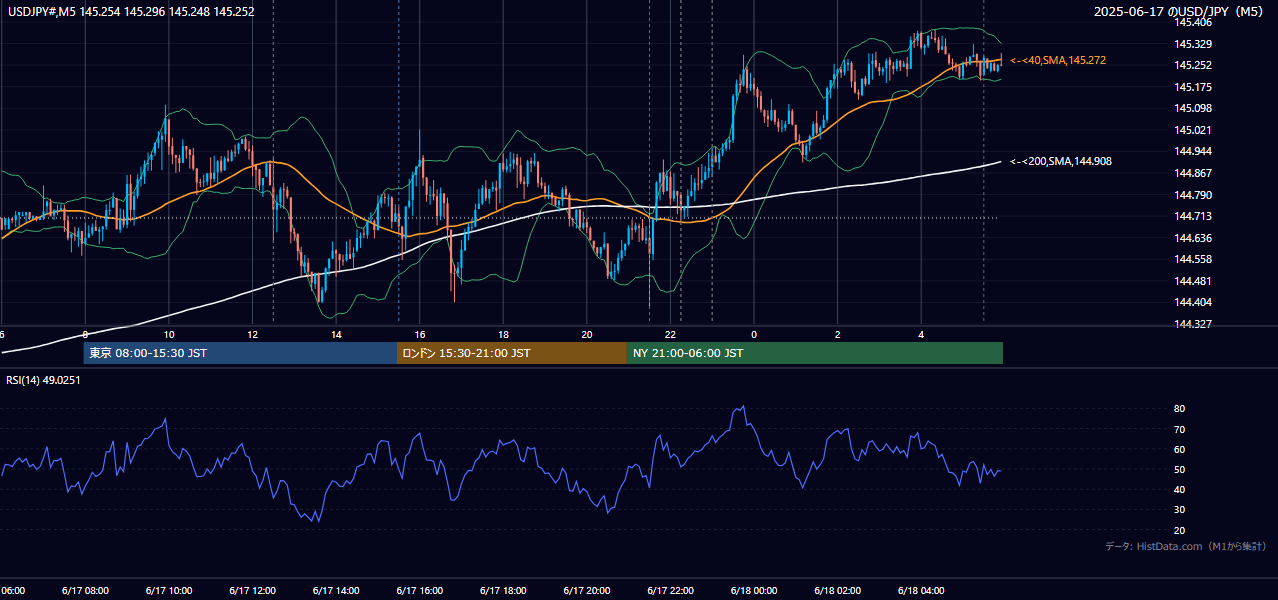Viewport: 1278px width, 600px height.
Task: Click the RSI scale value 70
Action: [x=1180, y=429]
